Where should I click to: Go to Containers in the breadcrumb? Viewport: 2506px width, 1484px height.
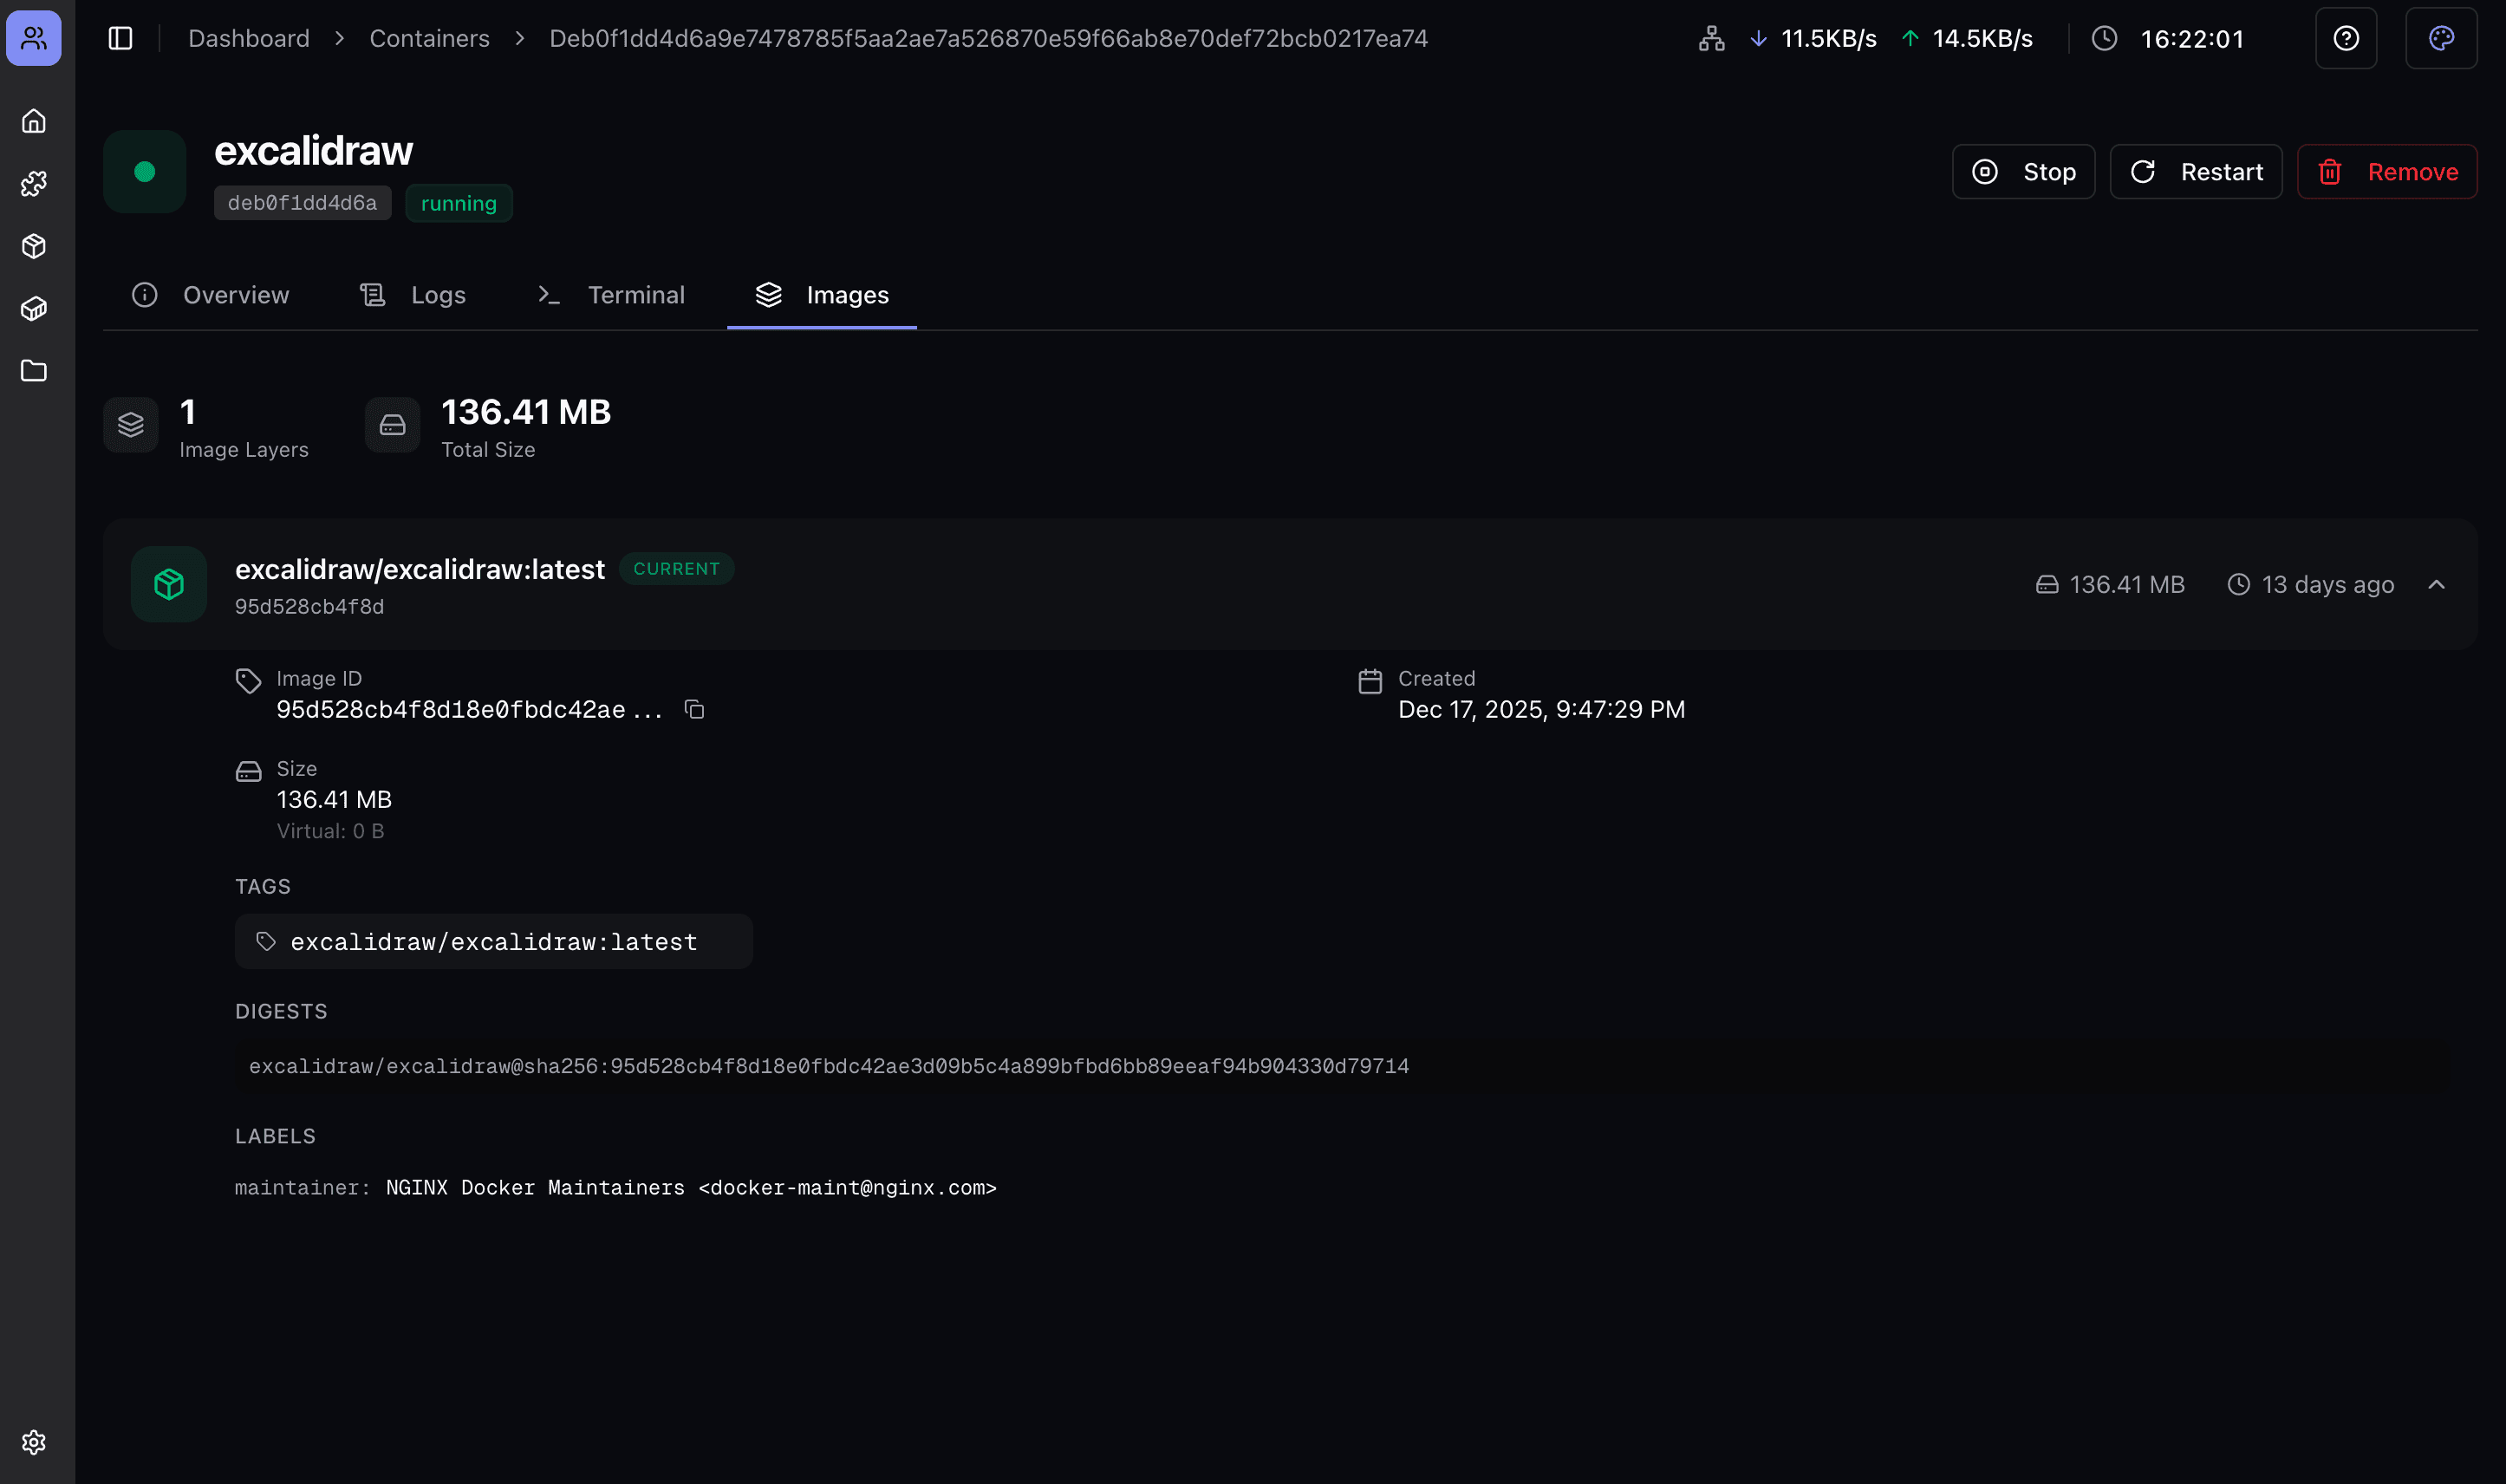(x=429, y=38)
